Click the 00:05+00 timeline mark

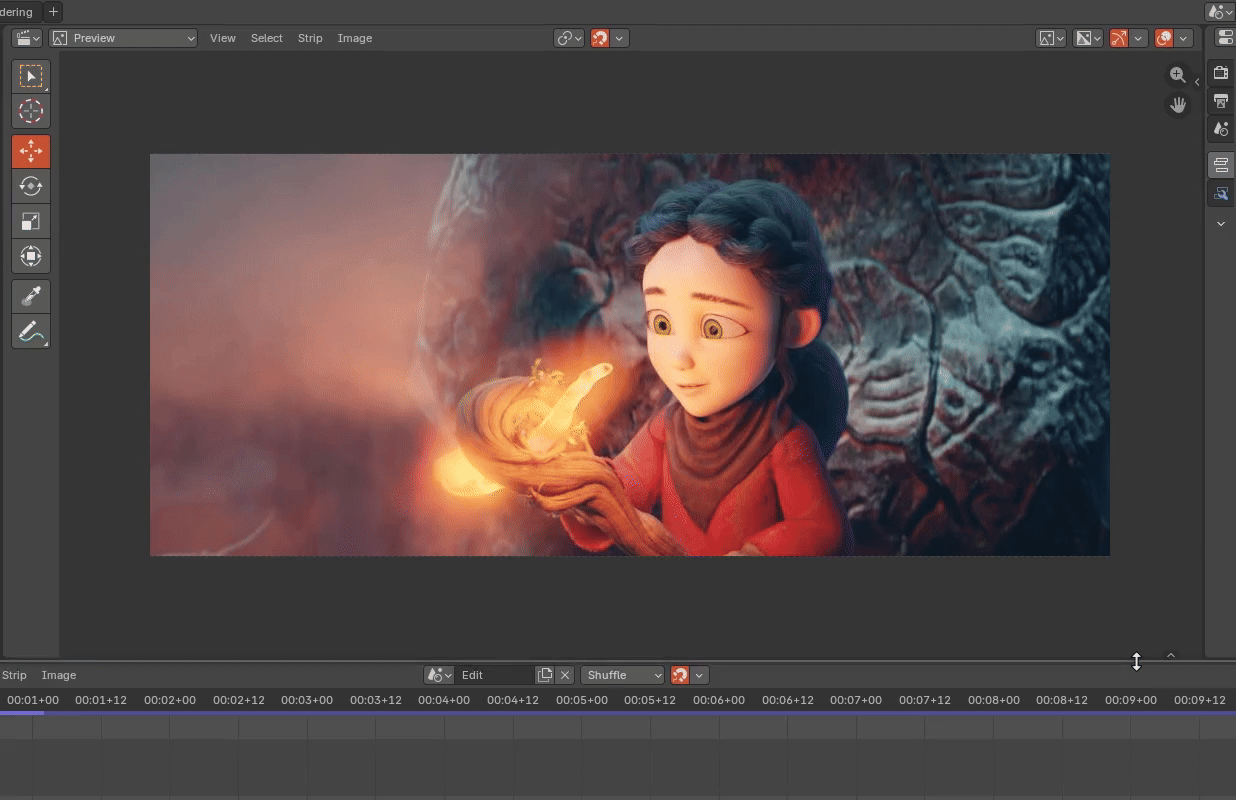click(582, 700)
